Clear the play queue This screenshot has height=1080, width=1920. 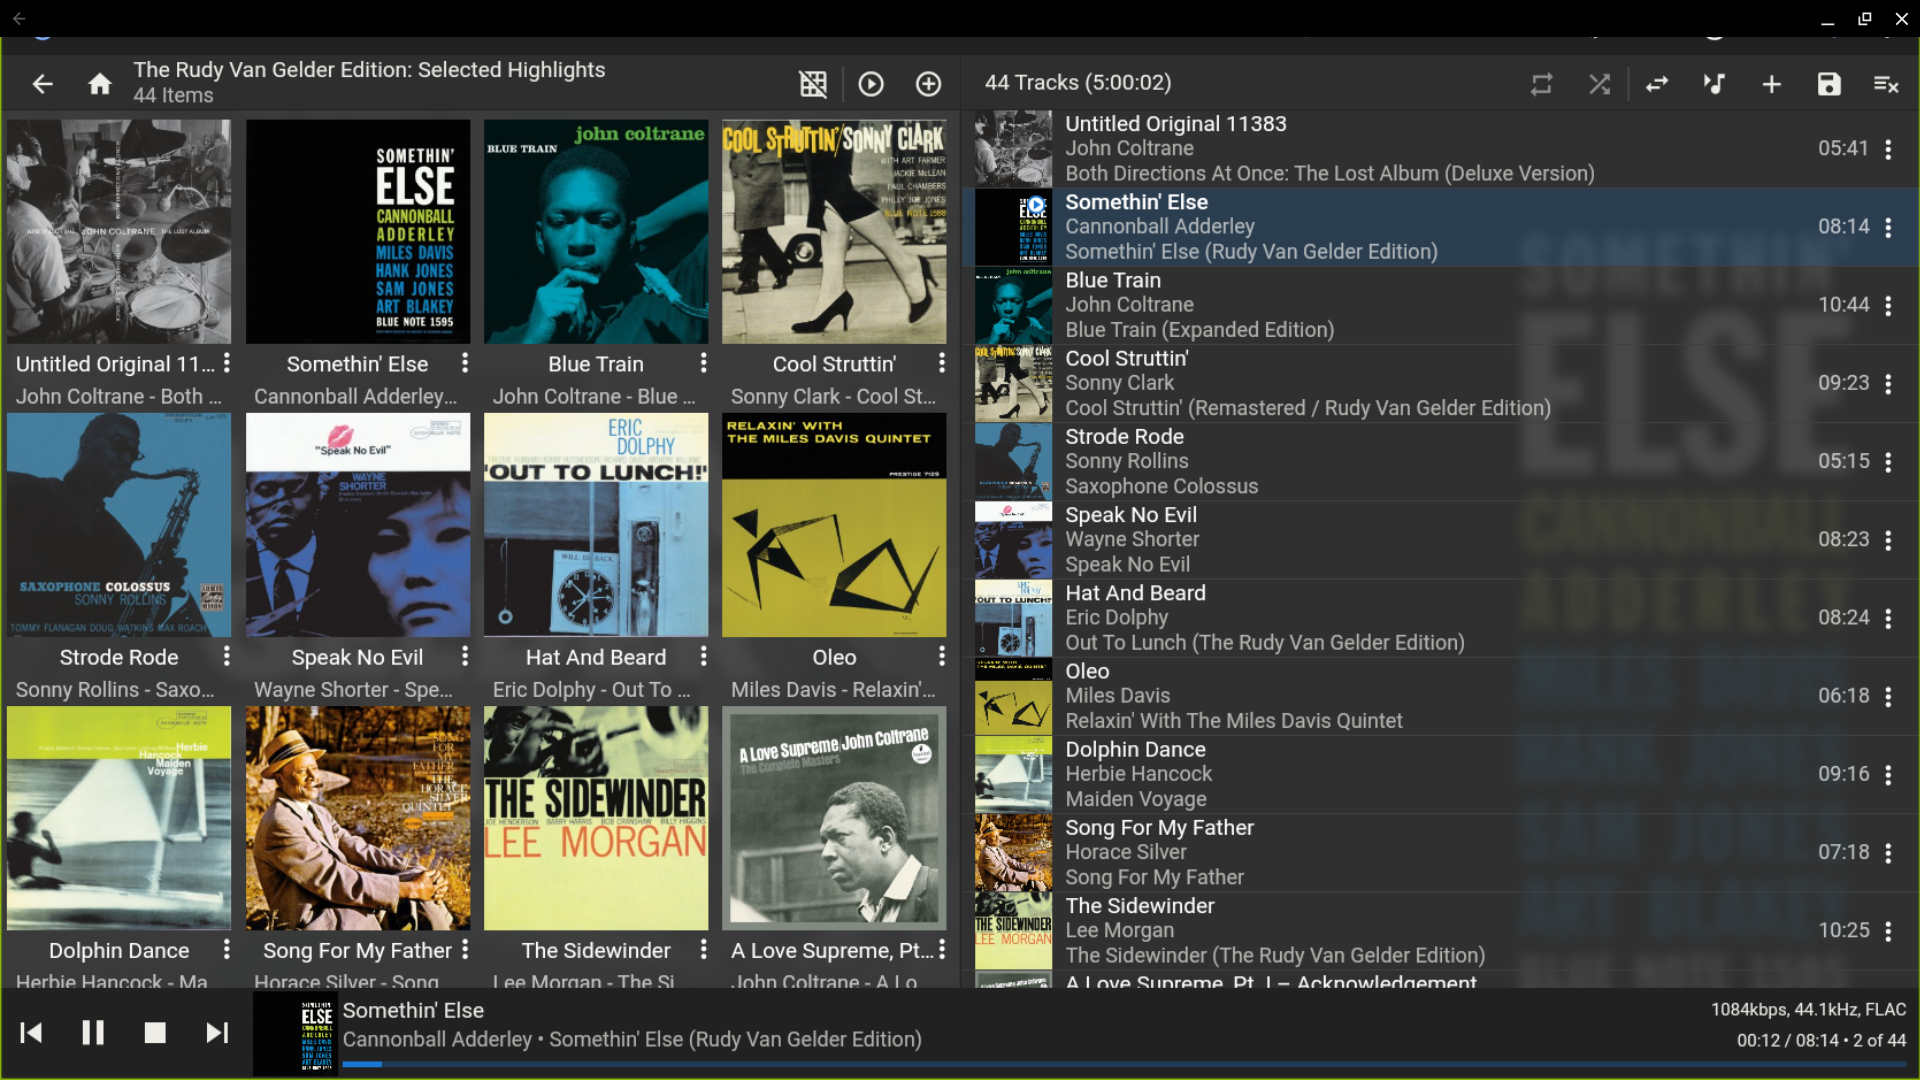point(1887,84)
